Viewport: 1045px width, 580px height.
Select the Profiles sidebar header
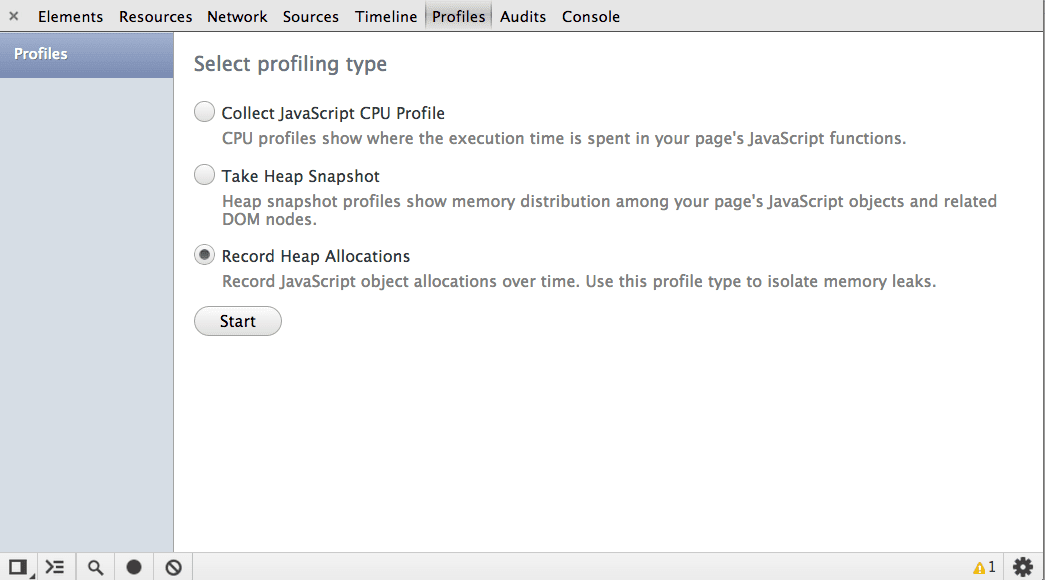tap(41, 54)
